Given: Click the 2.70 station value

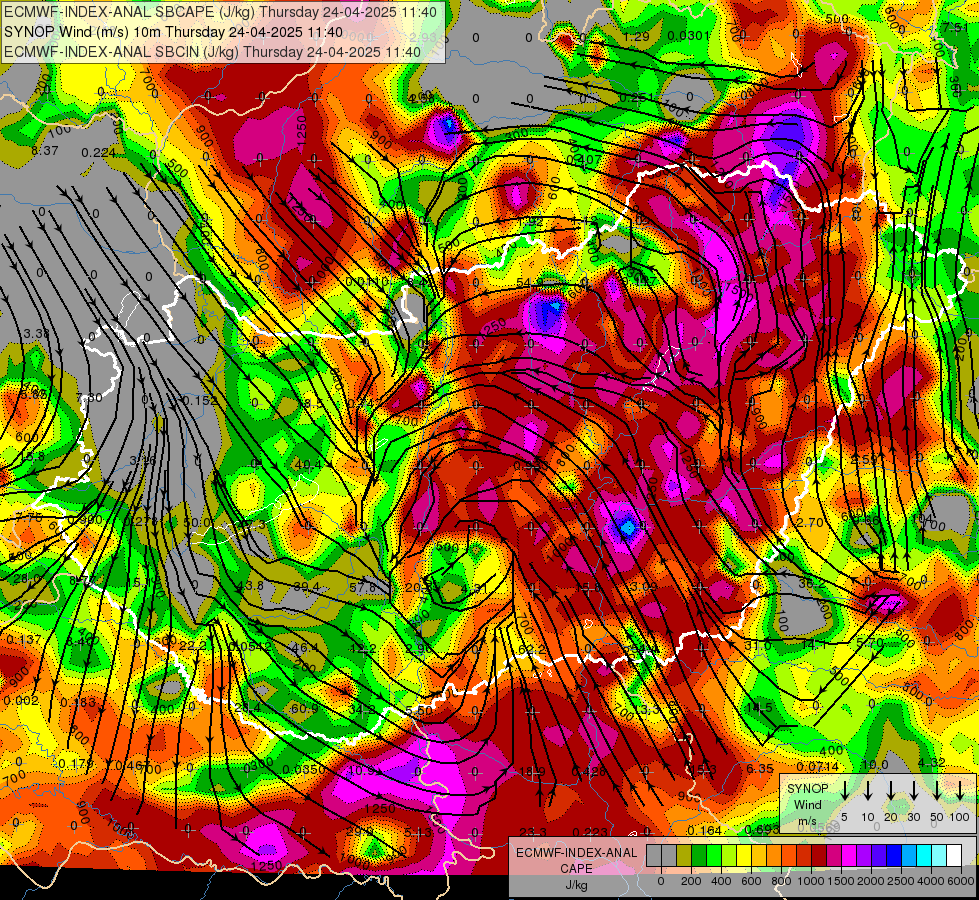Looking at the screenshot, I should coord(810,522).
